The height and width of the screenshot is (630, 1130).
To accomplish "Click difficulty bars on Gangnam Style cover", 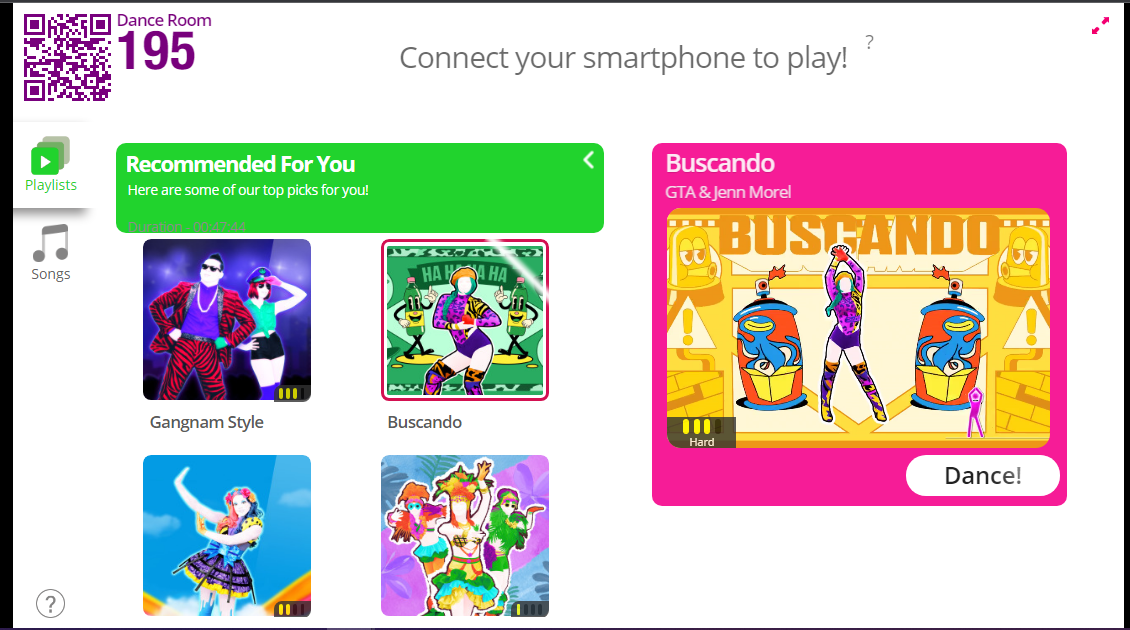I will 289,394.
